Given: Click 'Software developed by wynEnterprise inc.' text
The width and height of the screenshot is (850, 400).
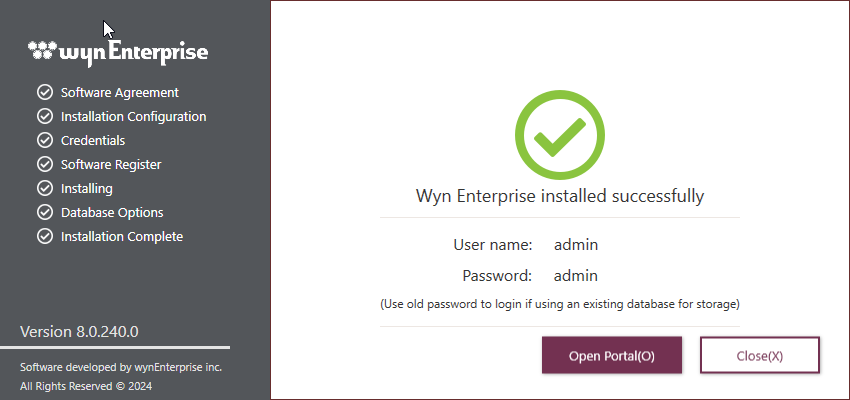Looking at the screenshot, I should pyautogui.click(x=121, y=367).
